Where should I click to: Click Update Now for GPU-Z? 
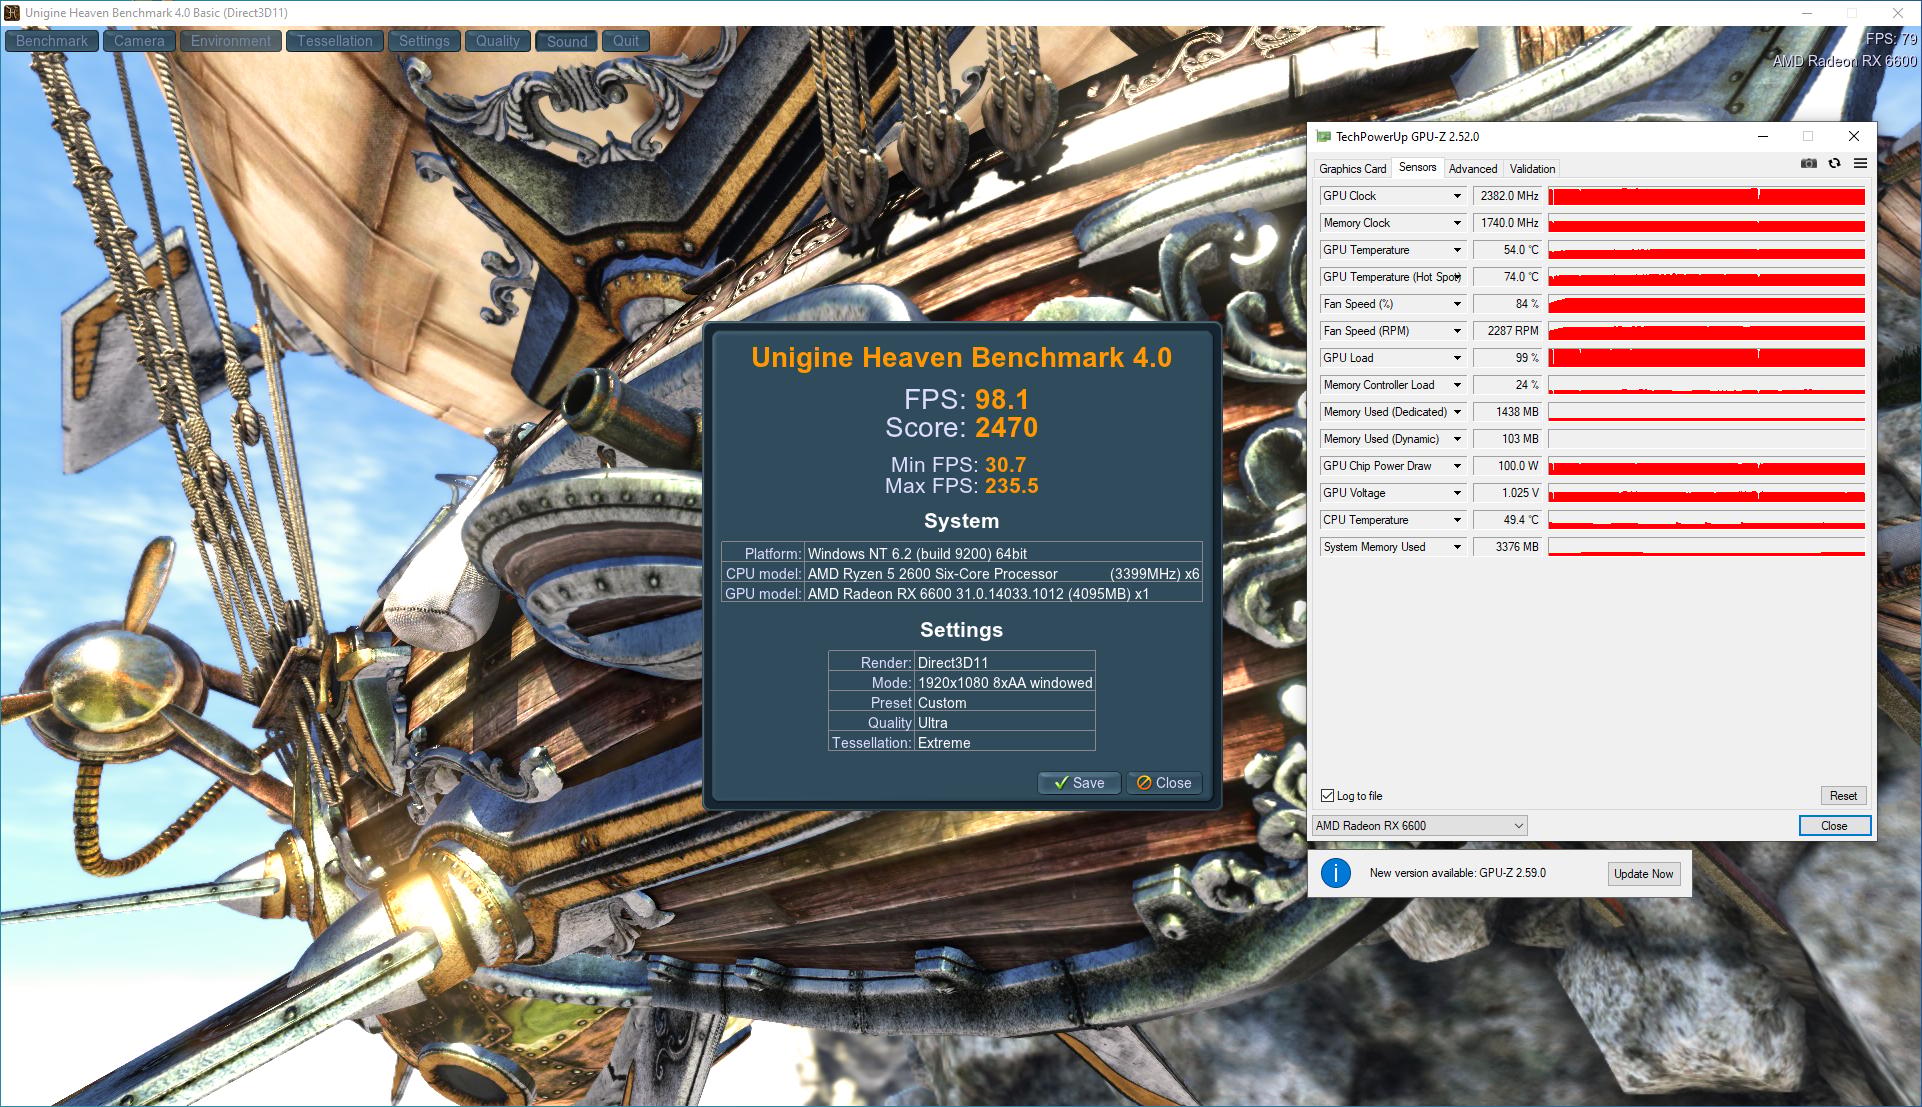1643,873
